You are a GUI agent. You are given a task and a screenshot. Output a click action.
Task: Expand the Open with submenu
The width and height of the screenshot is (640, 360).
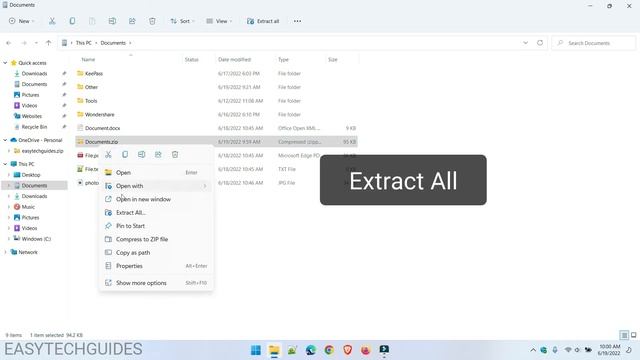tap(156, 186)
